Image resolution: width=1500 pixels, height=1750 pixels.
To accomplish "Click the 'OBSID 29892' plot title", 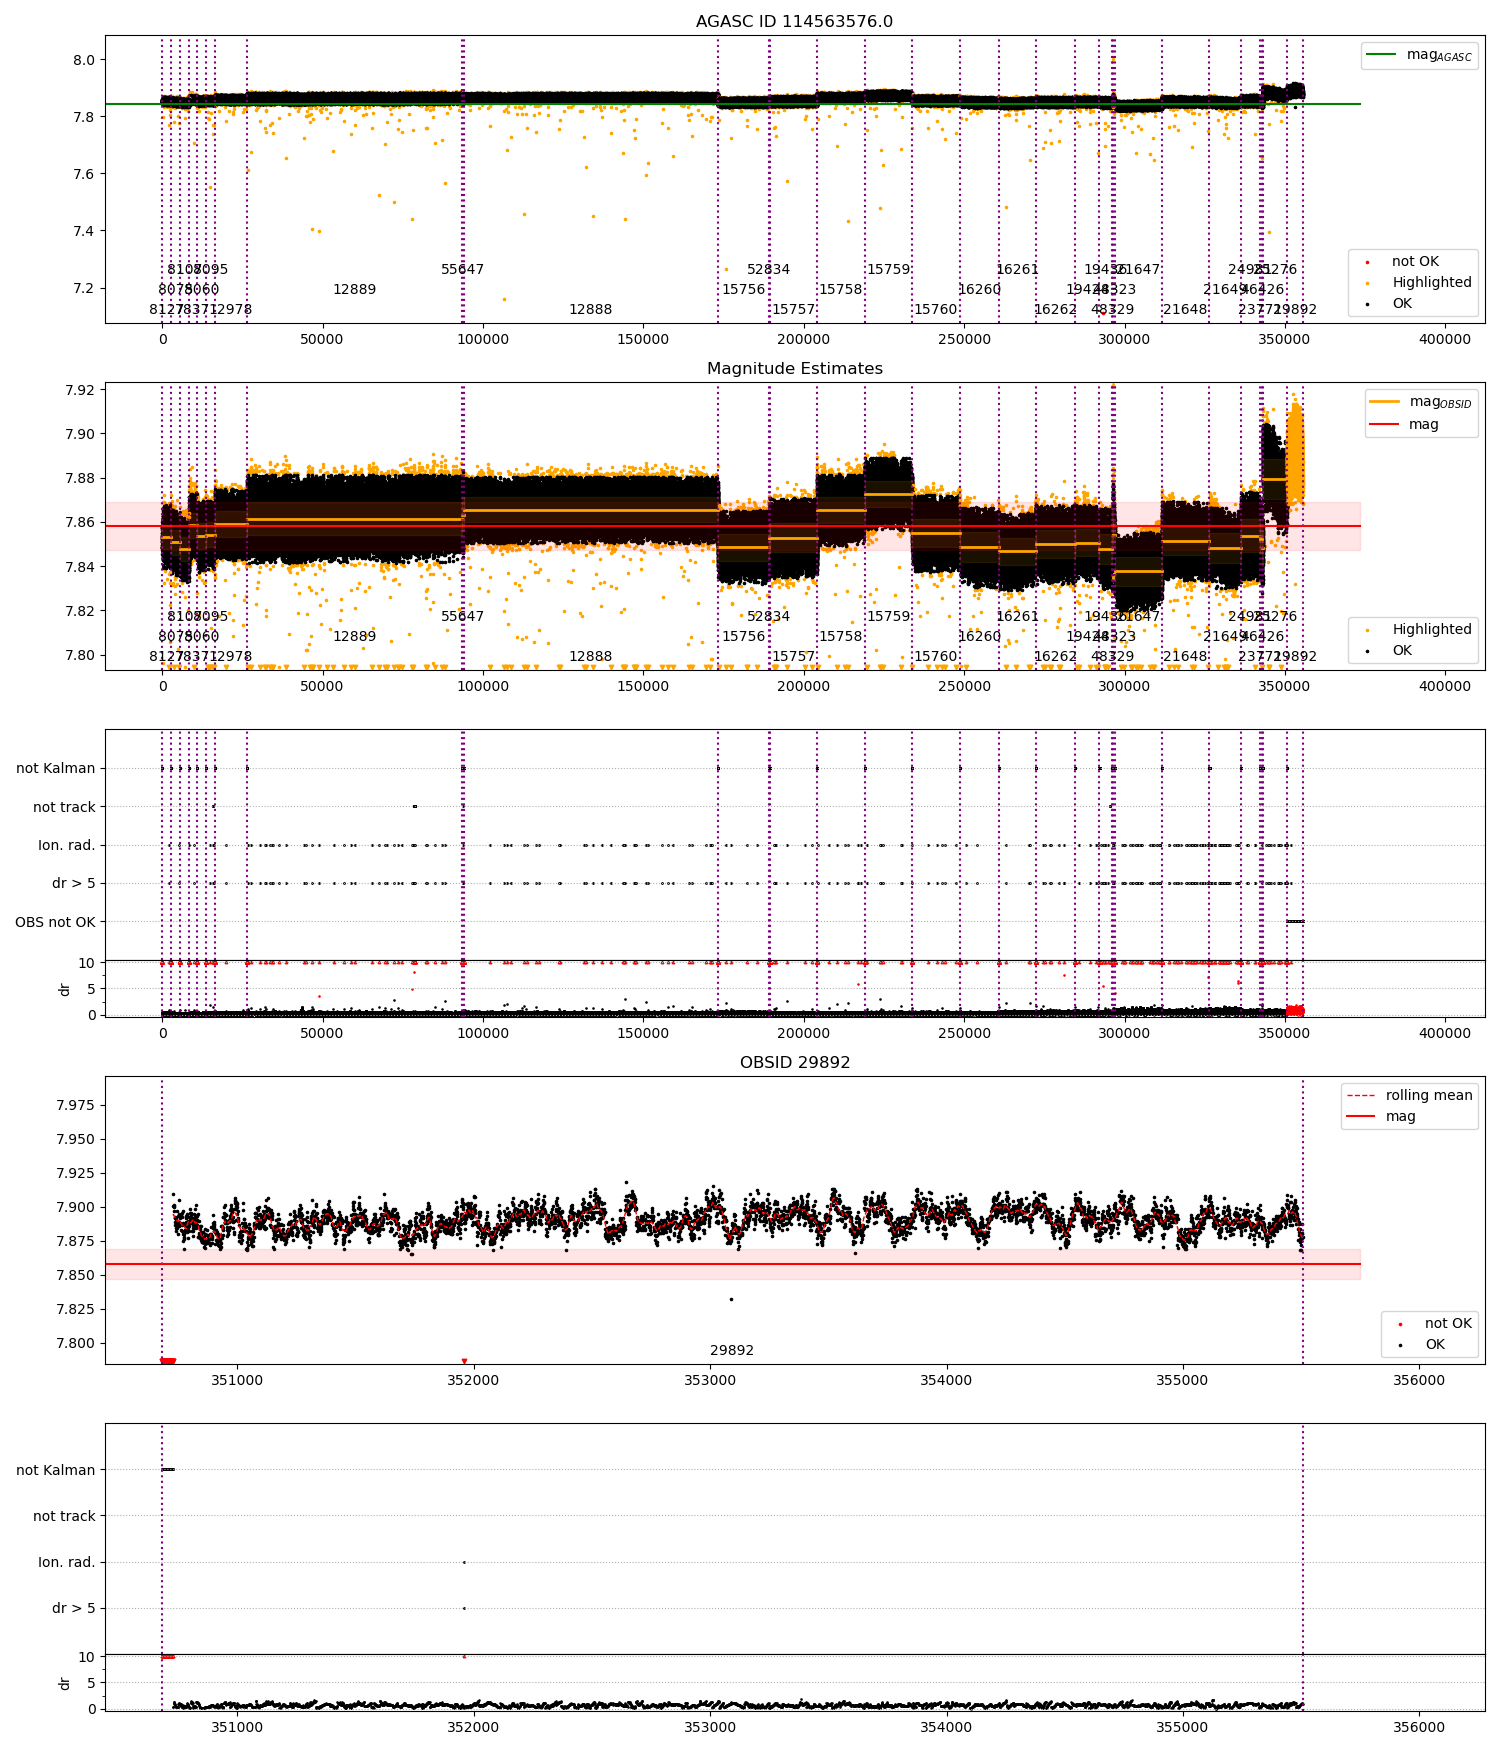I will click(x=794, y=1062).
